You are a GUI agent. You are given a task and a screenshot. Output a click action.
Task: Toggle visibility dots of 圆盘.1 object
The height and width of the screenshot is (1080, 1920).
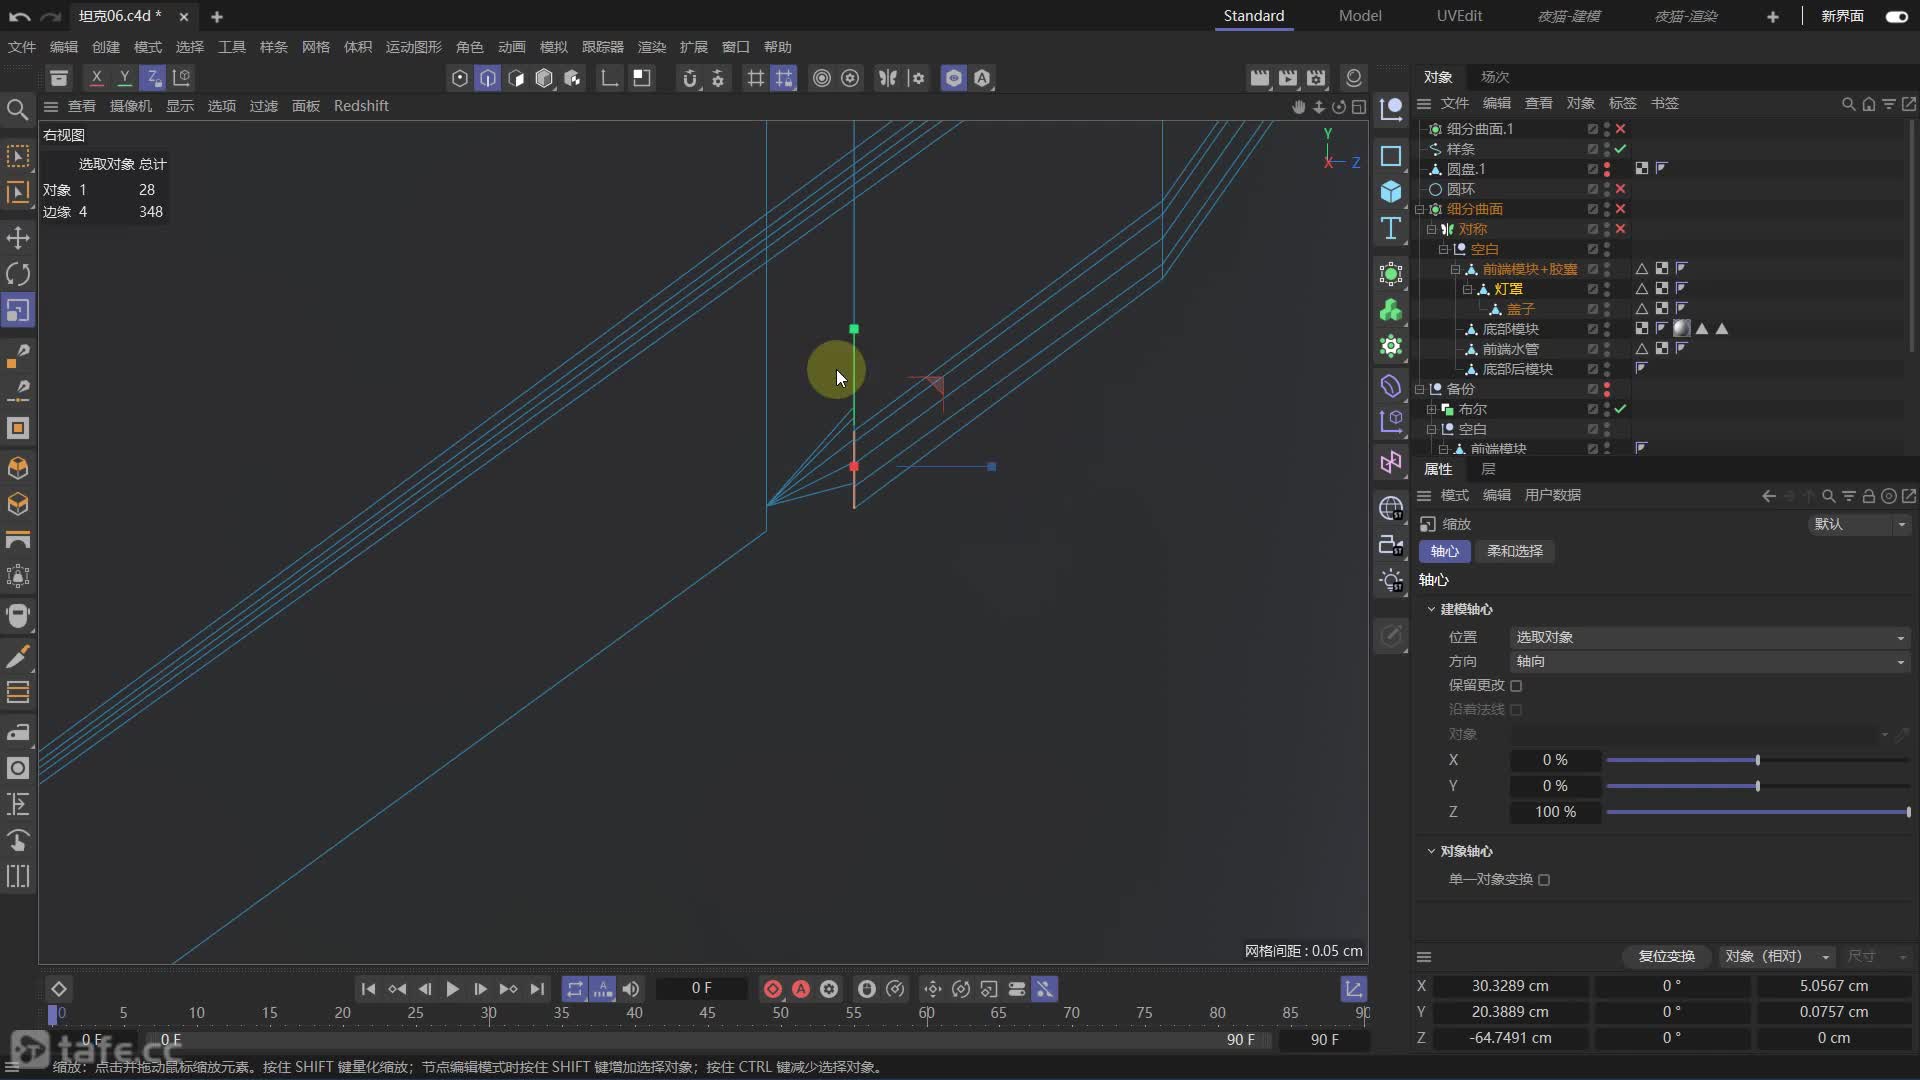tap(1607, 169)
